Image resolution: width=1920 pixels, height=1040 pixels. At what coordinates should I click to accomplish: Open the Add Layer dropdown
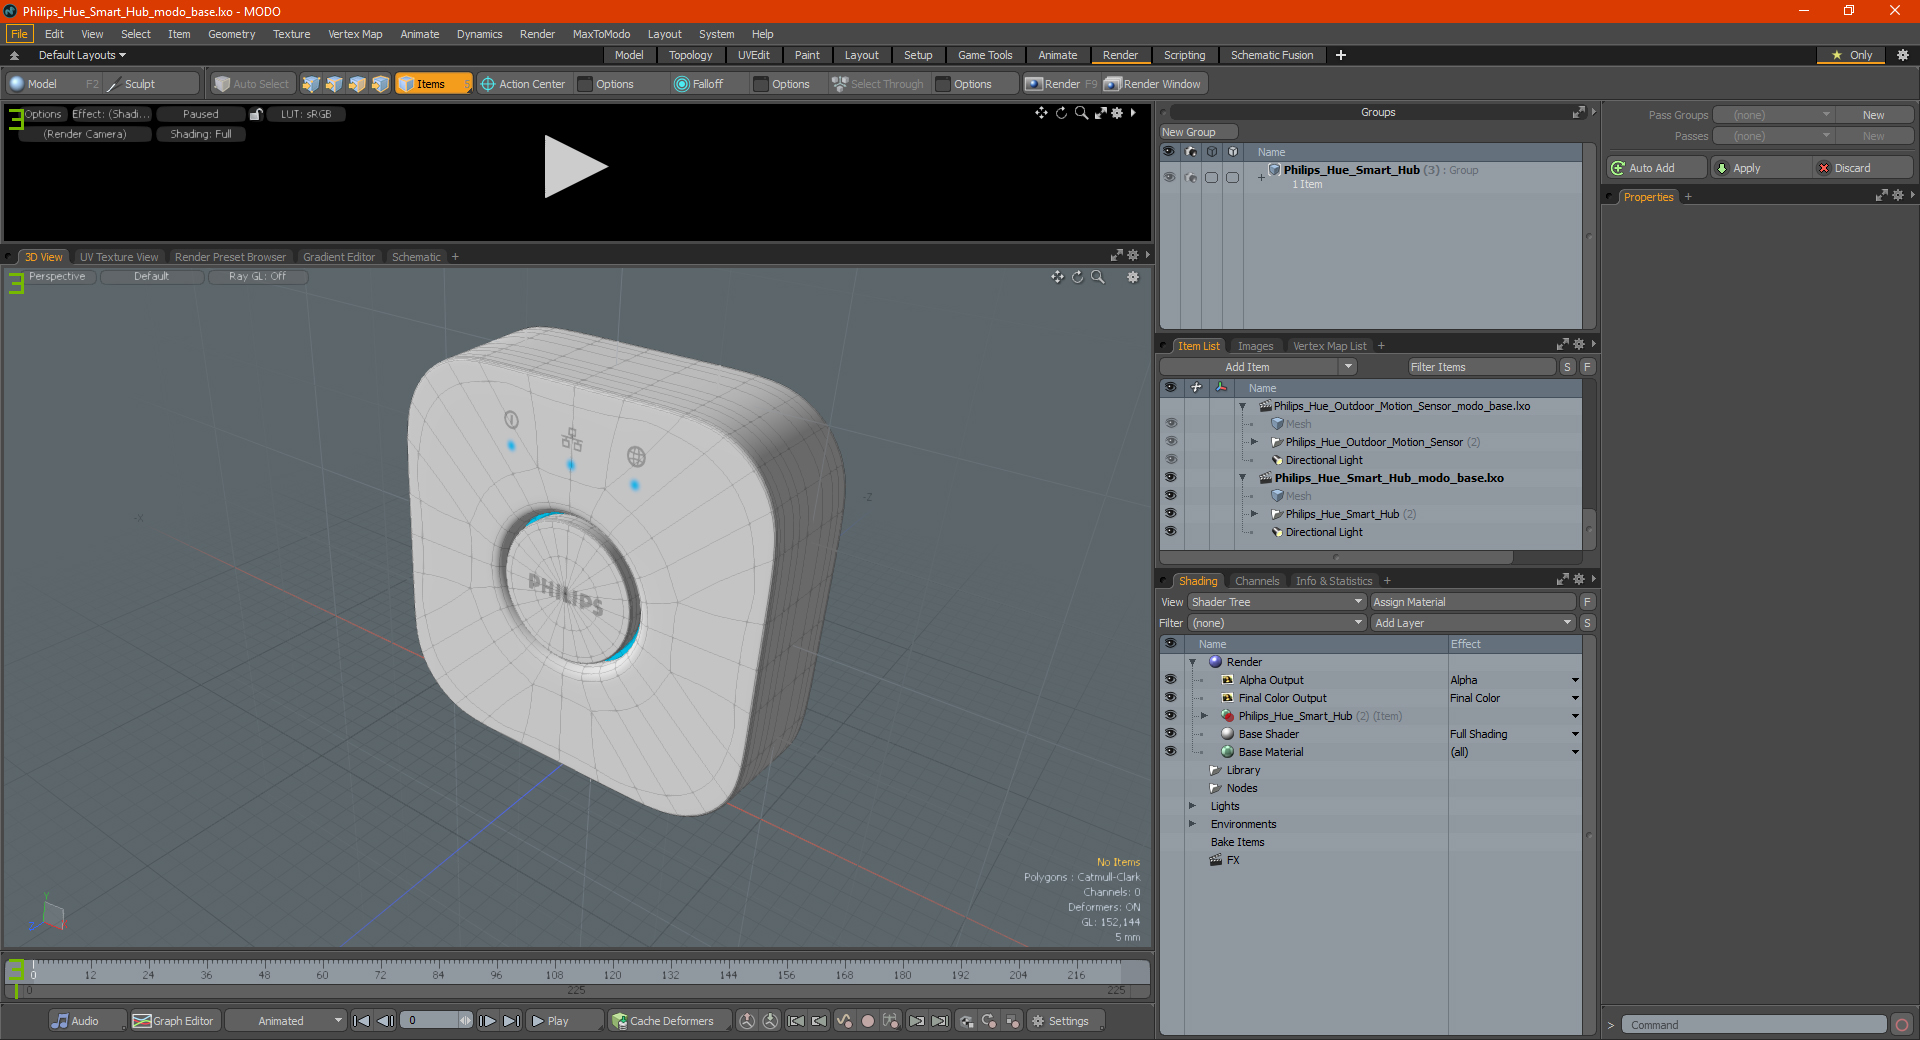1473,623
